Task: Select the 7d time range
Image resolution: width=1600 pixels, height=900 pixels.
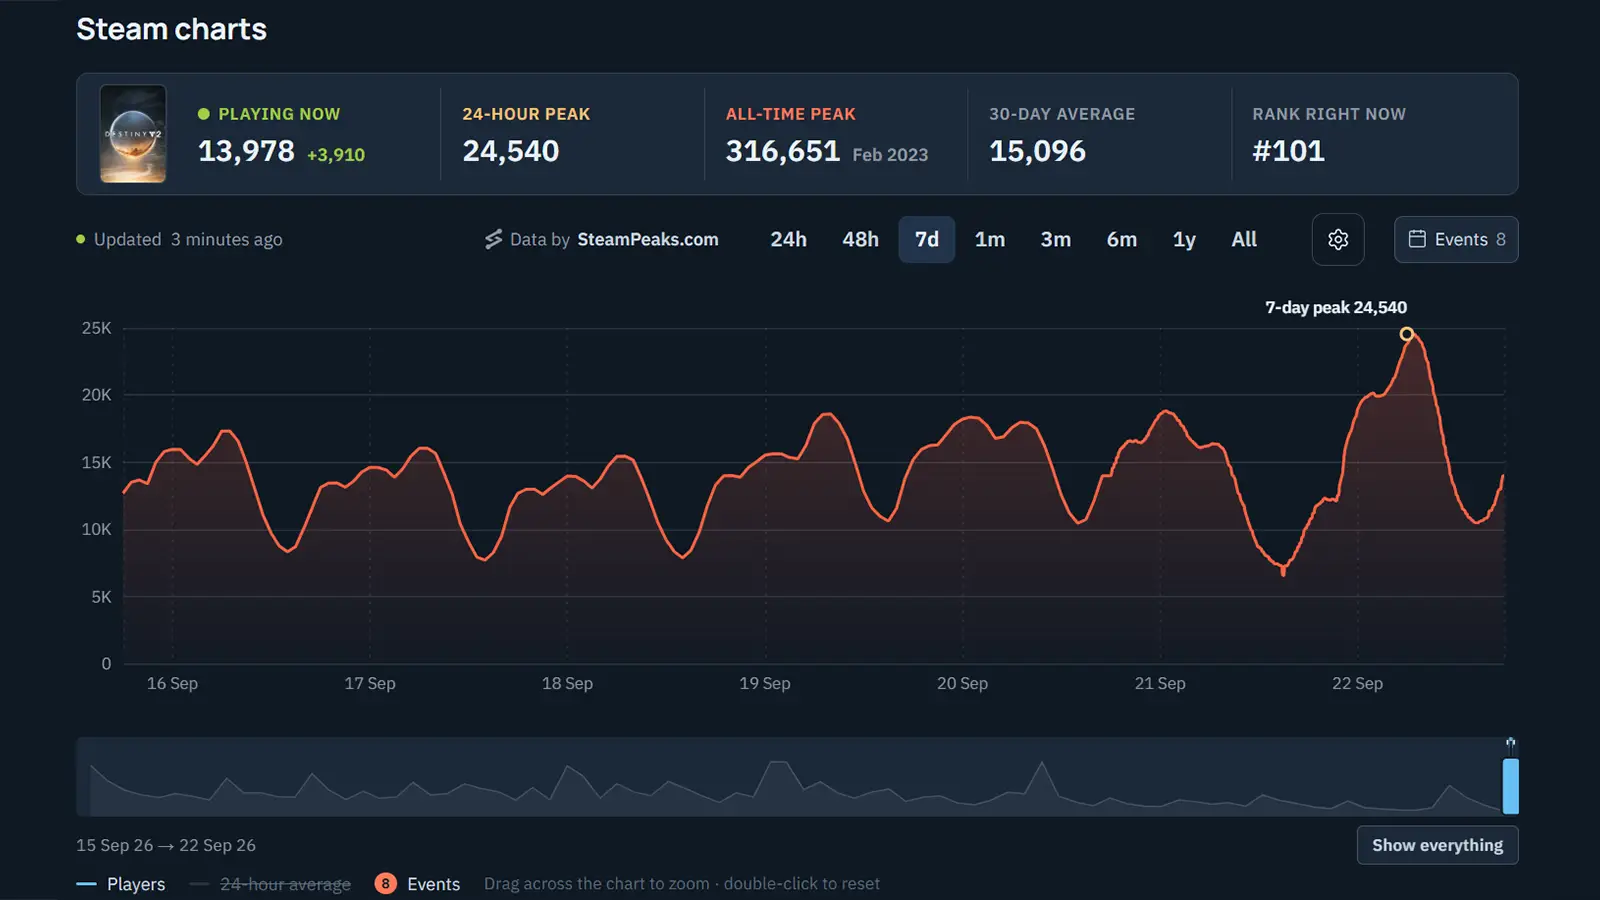Action: click(927, 240)
